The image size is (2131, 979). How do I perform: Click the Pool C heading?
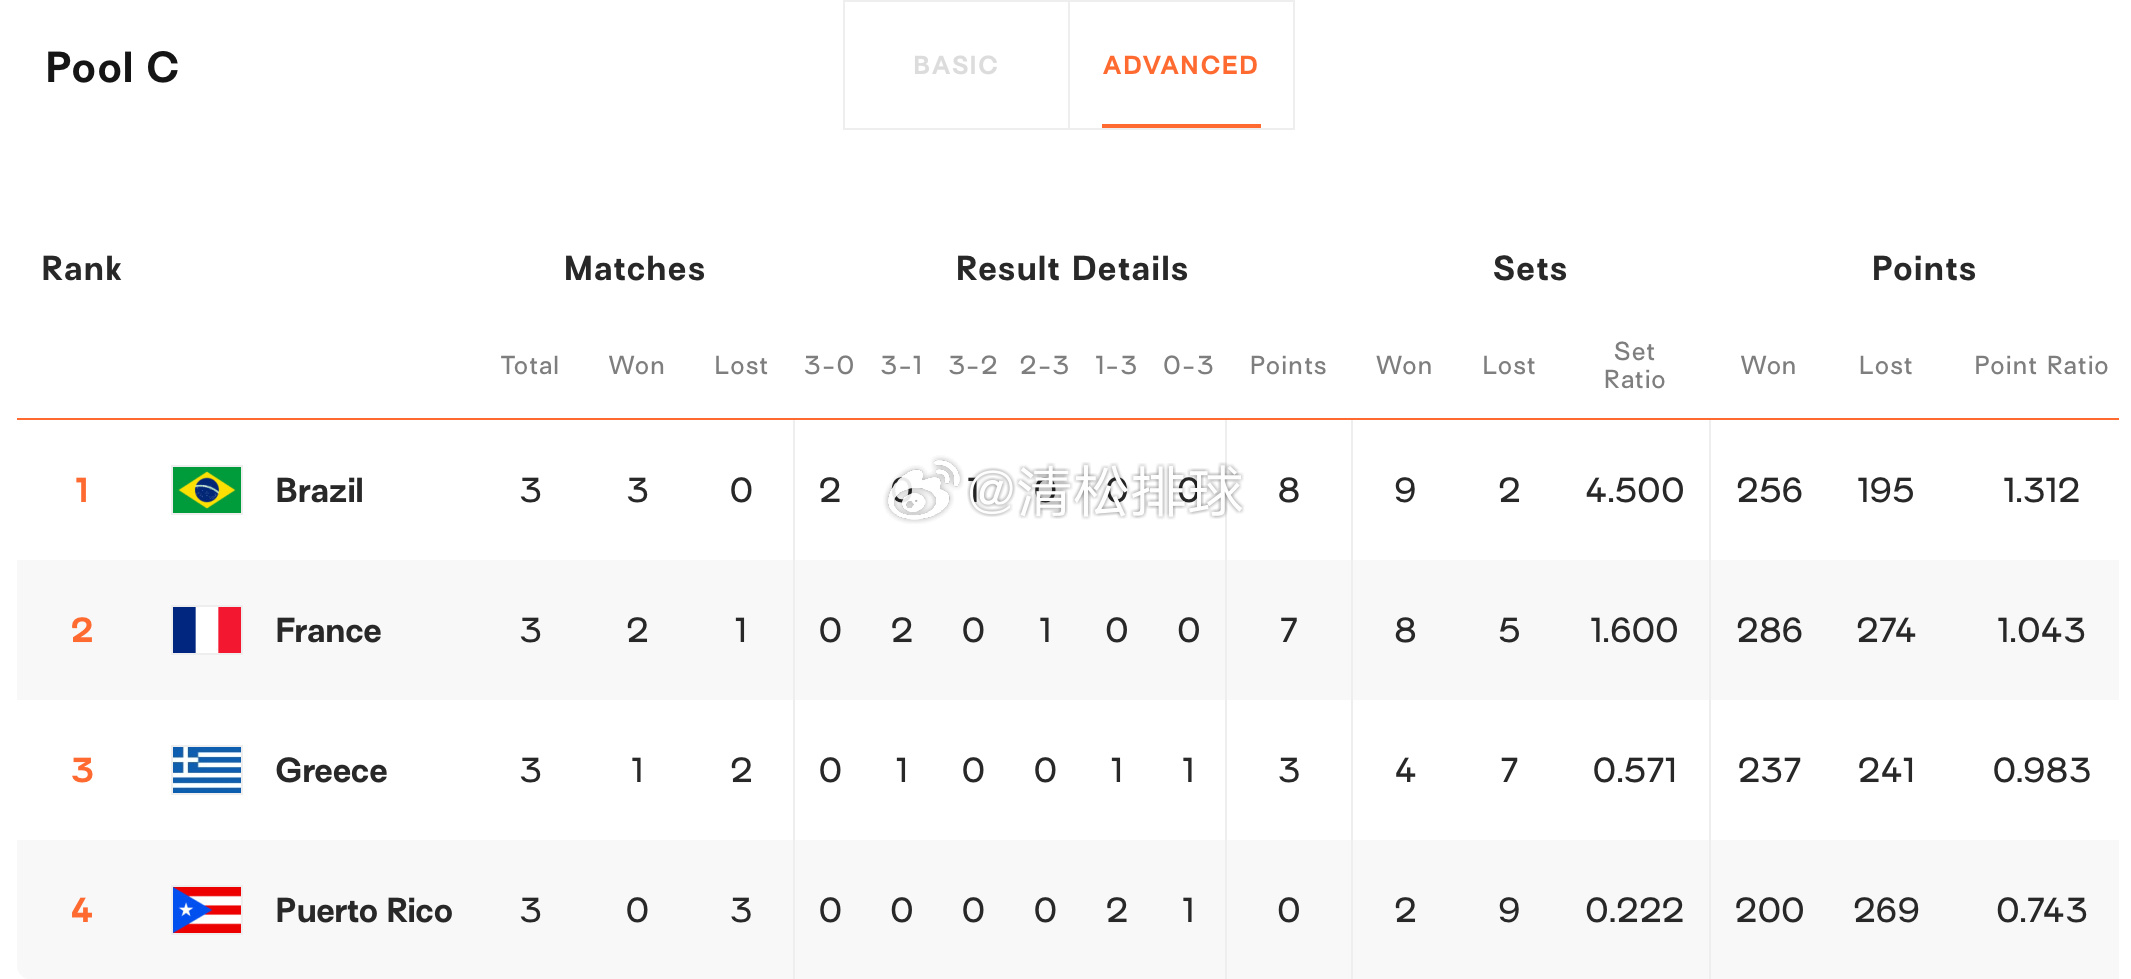[x=112, y=68]
